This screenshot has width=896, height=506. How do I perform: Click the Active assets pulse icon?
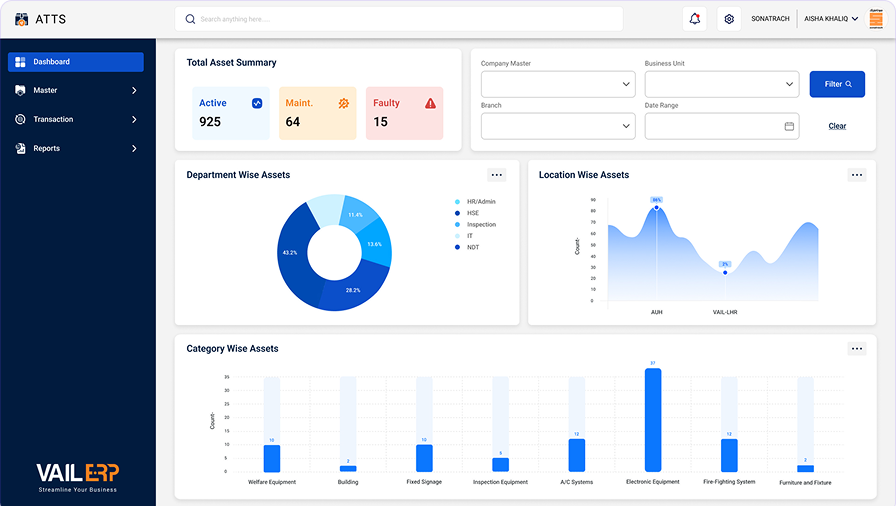pyautogui.click(x=257, y=103)
